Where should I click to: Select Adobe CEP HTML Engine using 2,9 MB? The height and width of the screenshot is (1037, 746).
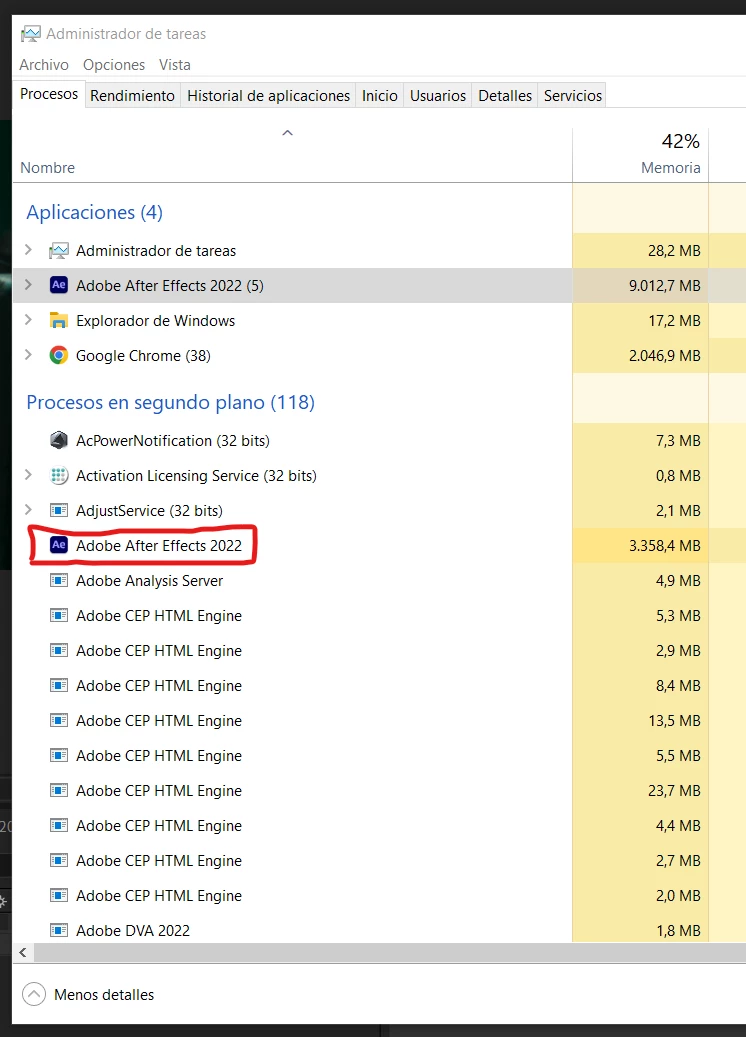pyautogui.click(x=159, y=651)
